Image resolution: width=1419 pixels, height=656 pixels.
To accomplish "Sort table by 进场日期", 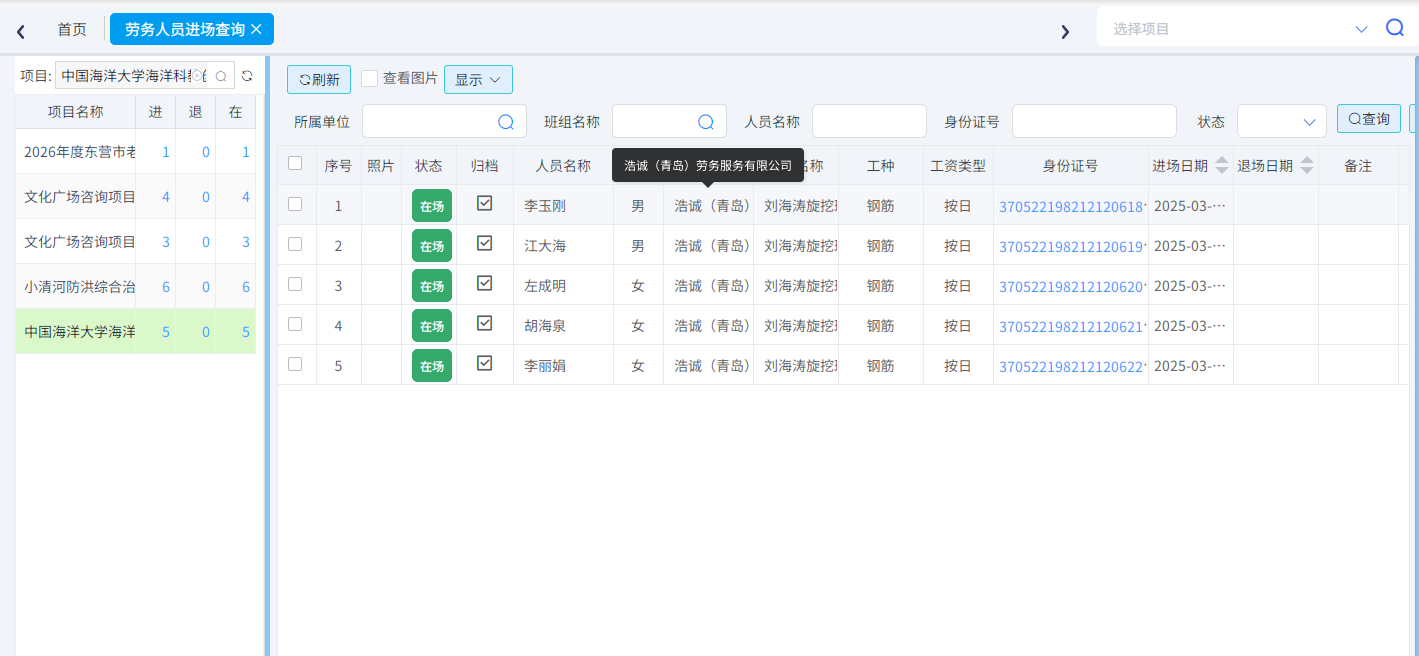I will [1222, 166].
